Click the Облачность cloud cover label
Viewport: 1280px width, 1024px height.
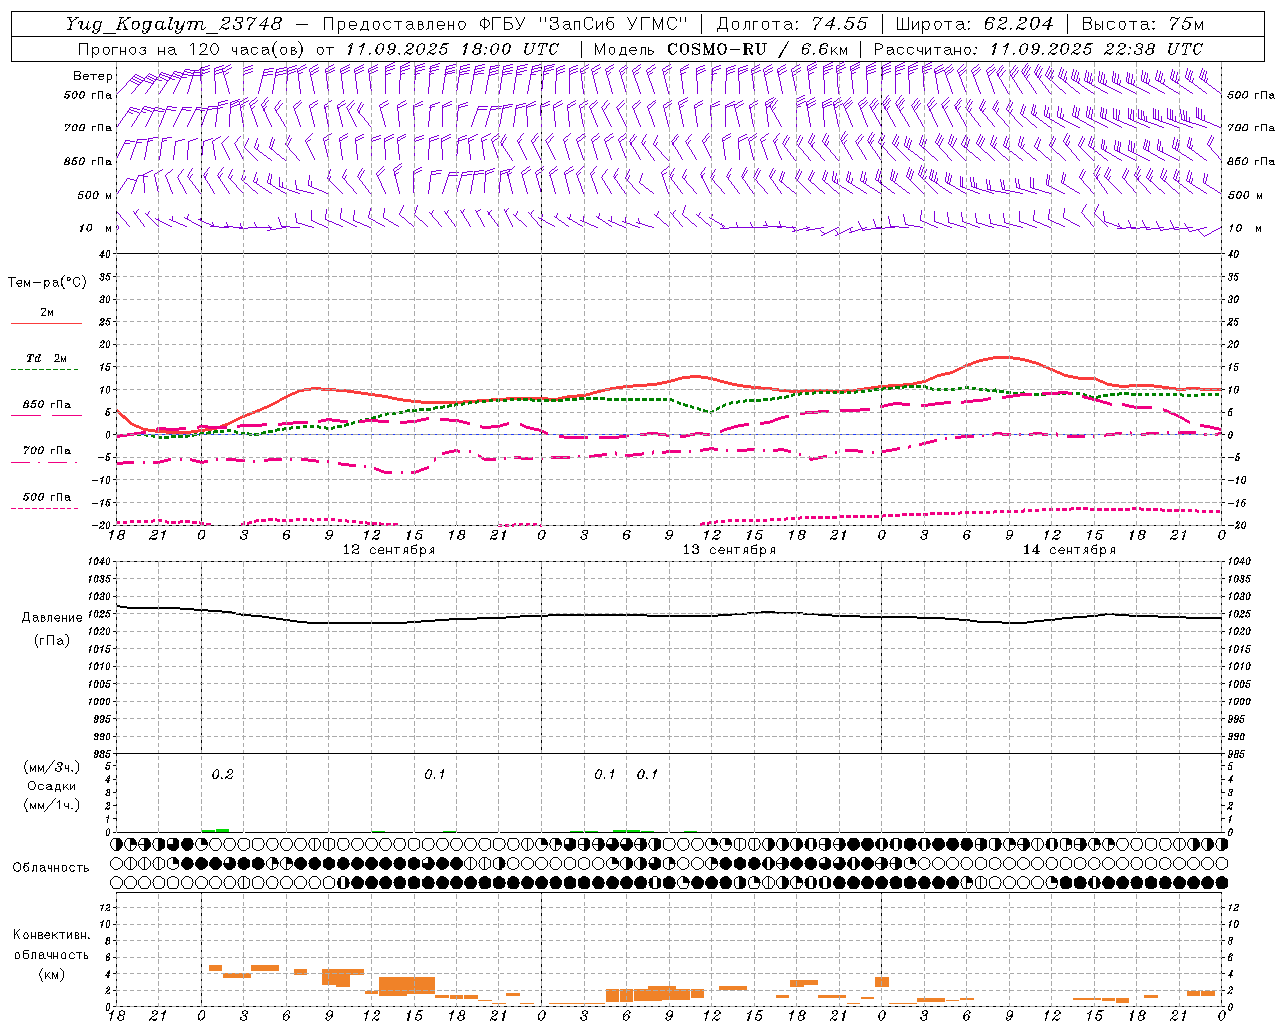click(x=51, y=868)
